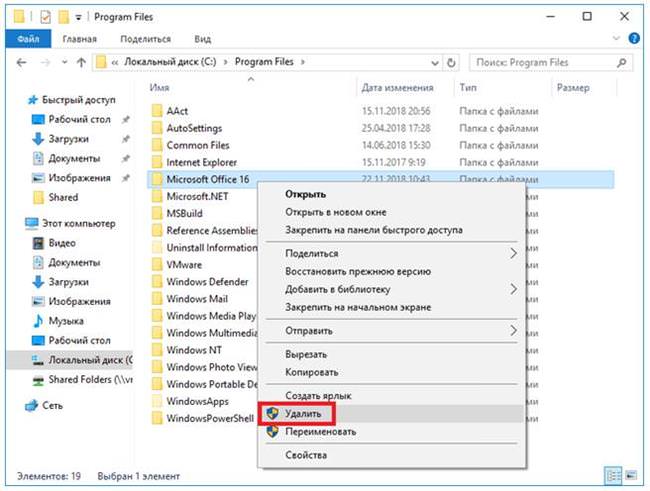The height and width of the screenshot is (491, 650).
Task: Select the MSBuild folder icon
Action: point(157,214)
